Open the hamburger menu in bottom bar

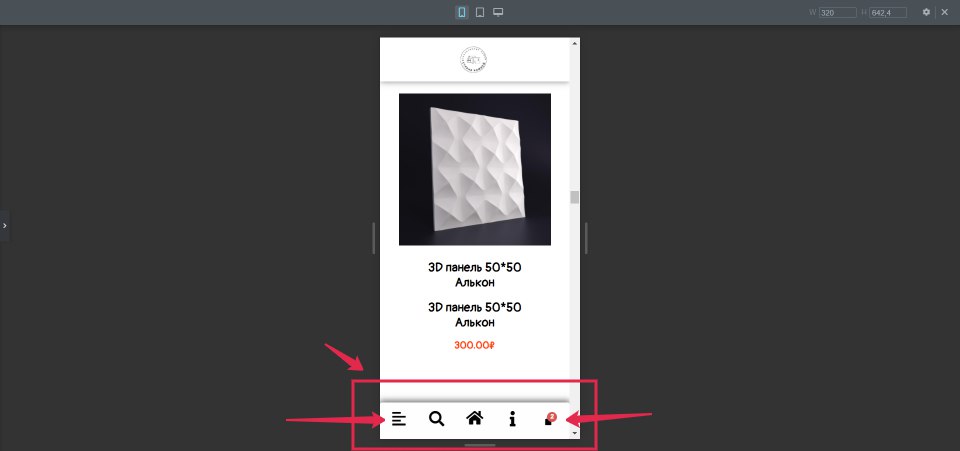pos(399,419)
